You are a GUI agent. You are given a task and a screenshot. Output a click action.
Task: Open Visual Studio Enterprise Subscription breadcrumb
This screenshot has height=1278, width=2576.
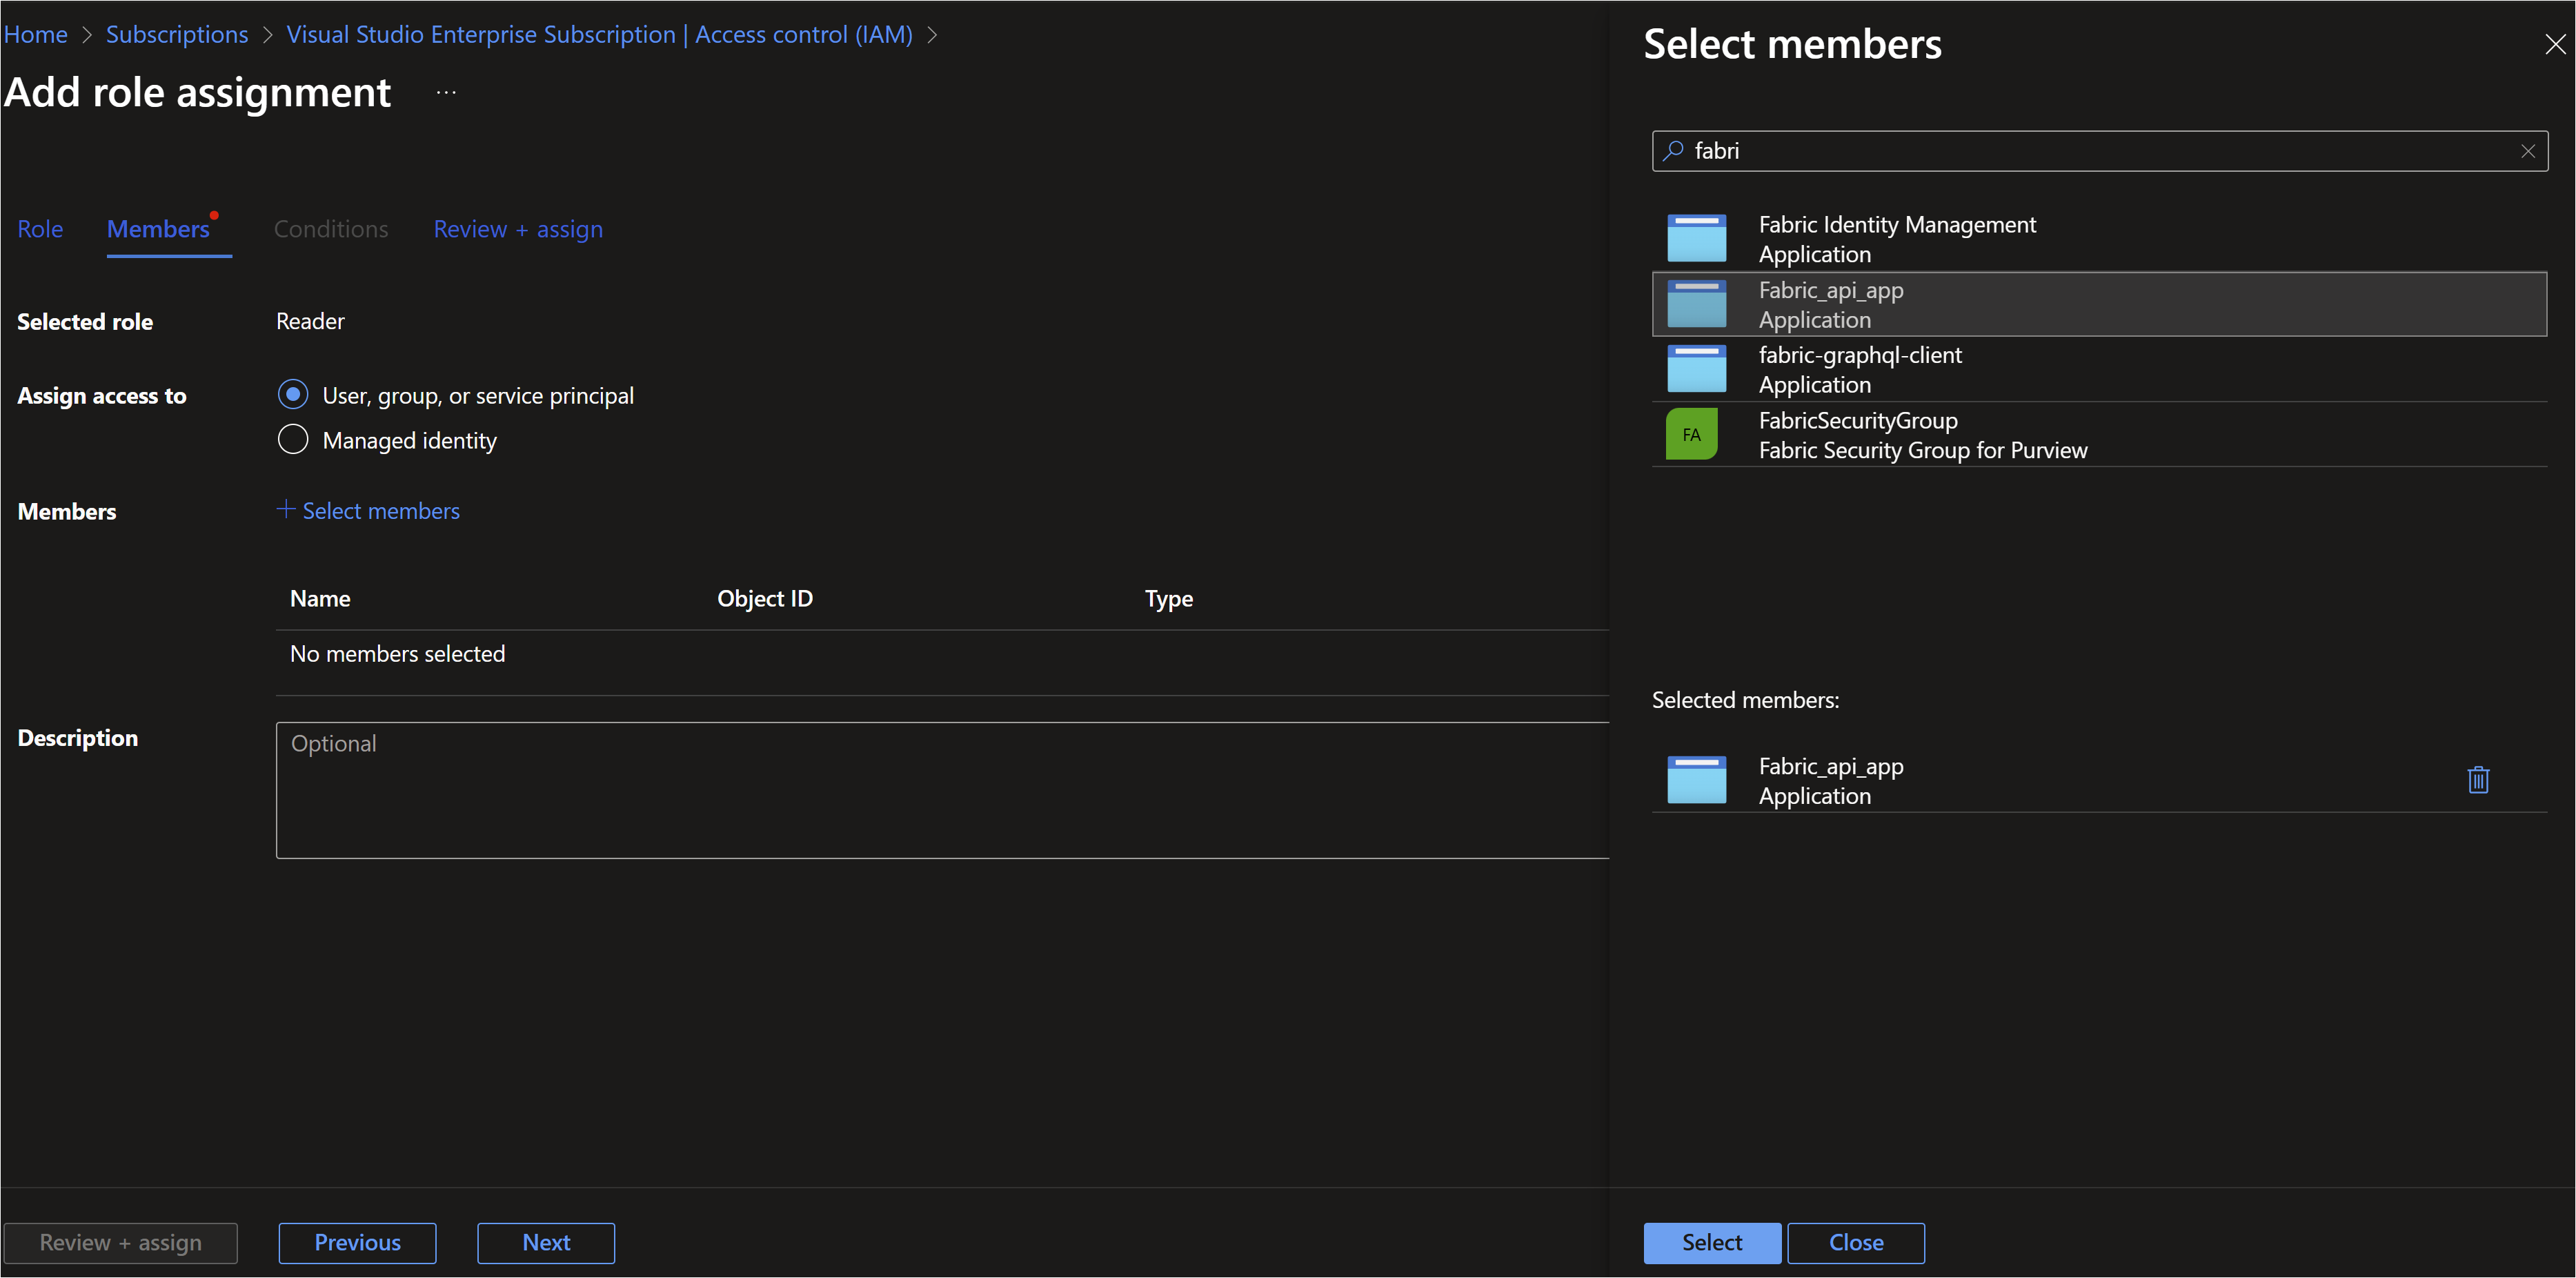600,34
